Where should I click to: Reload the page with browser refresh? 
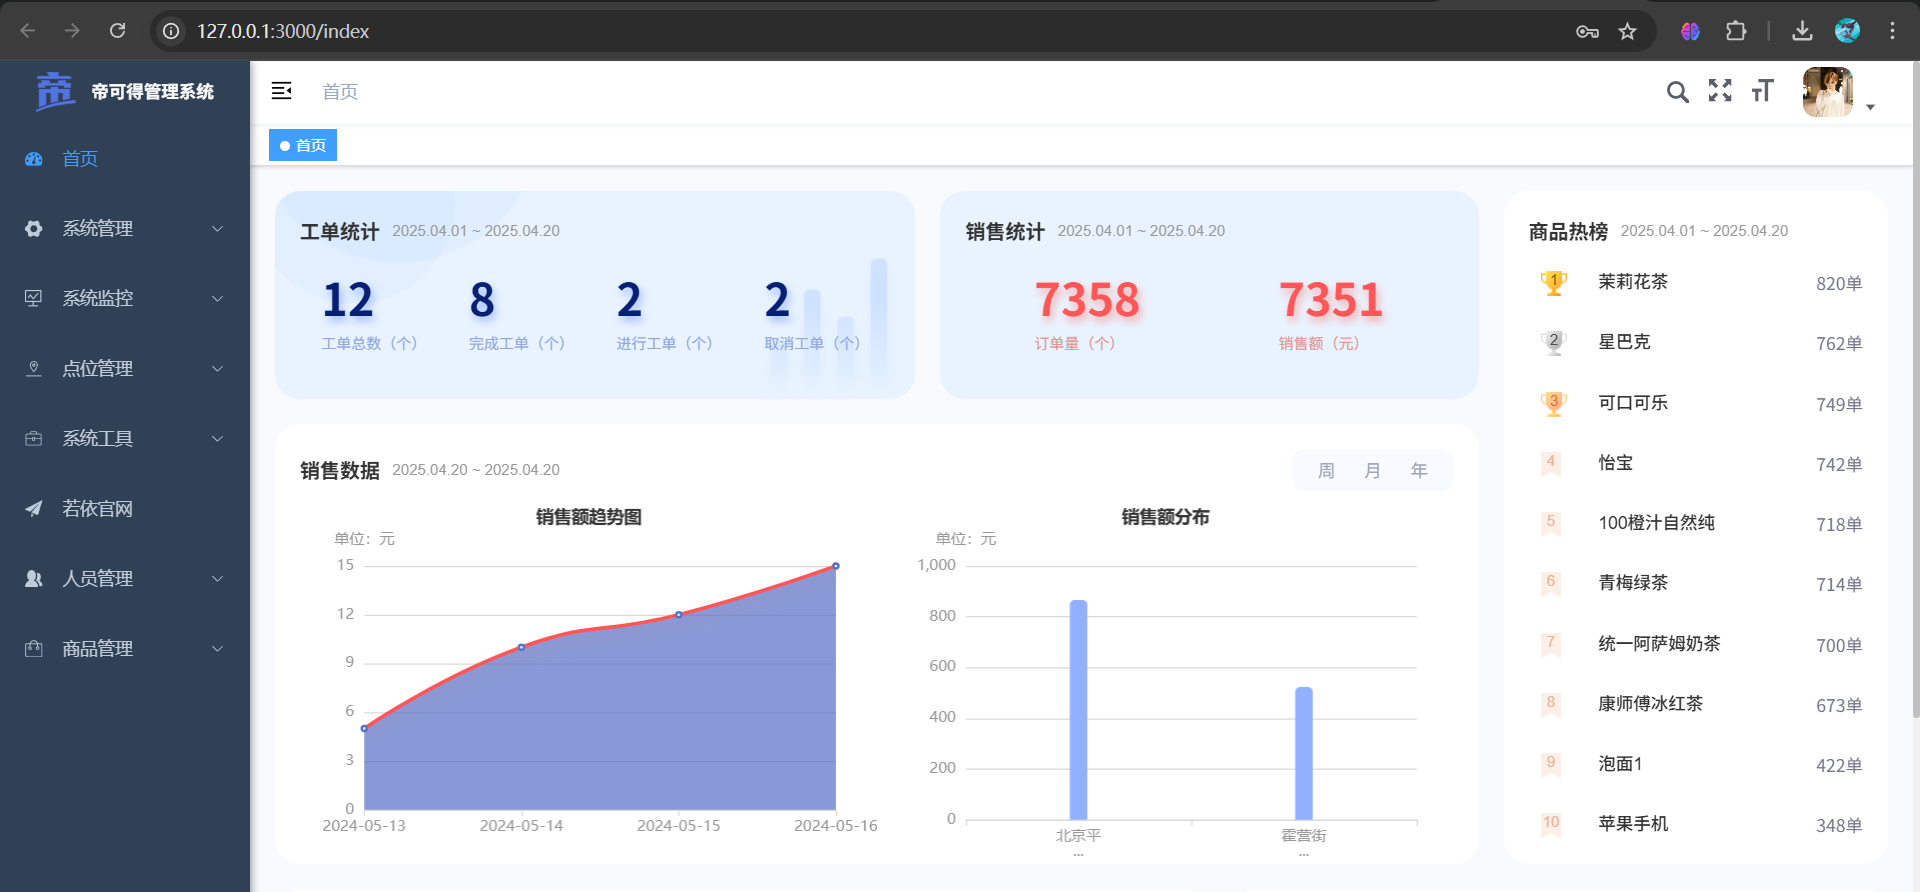click(x=117, y=31)
